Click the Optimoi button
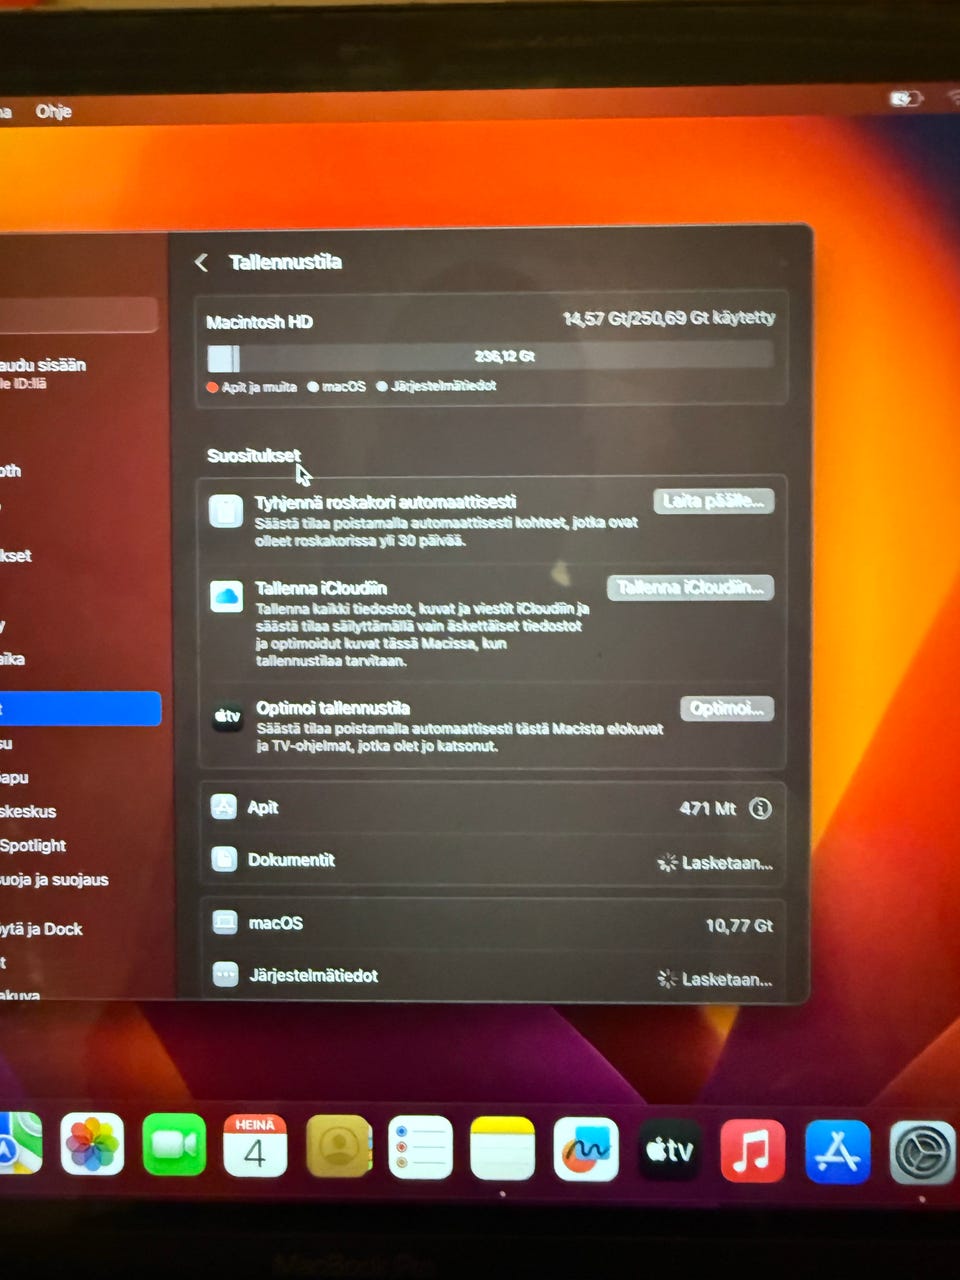 click(727, 708)
